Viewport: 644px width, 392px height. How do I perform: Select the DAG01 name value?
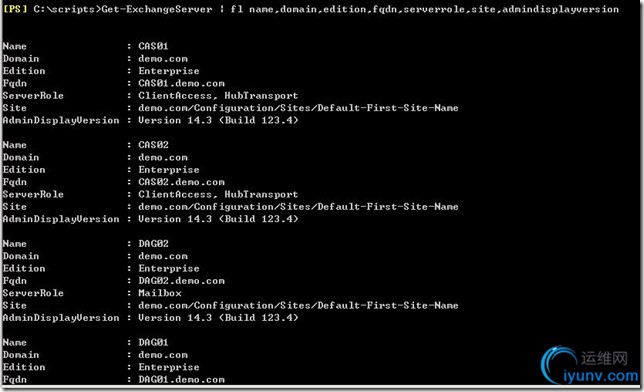click(153, 342)
